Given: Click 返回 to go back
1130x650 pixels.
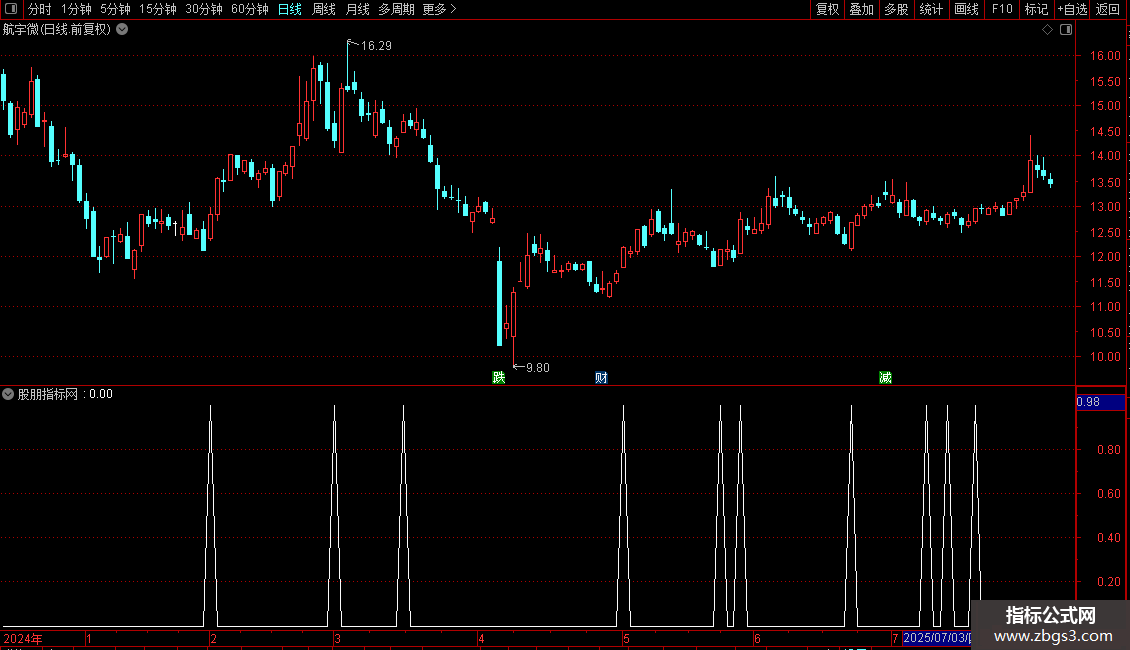Looking at the screenshot, I should click(1108, 9).
